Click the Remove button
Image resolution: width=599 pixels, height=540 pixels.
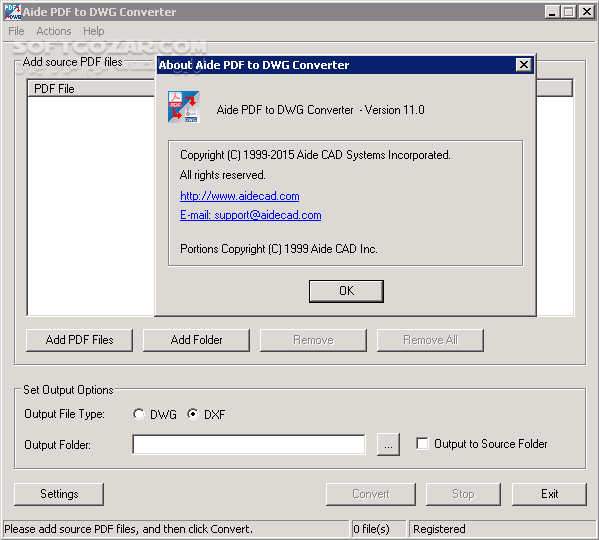[313, 340]
